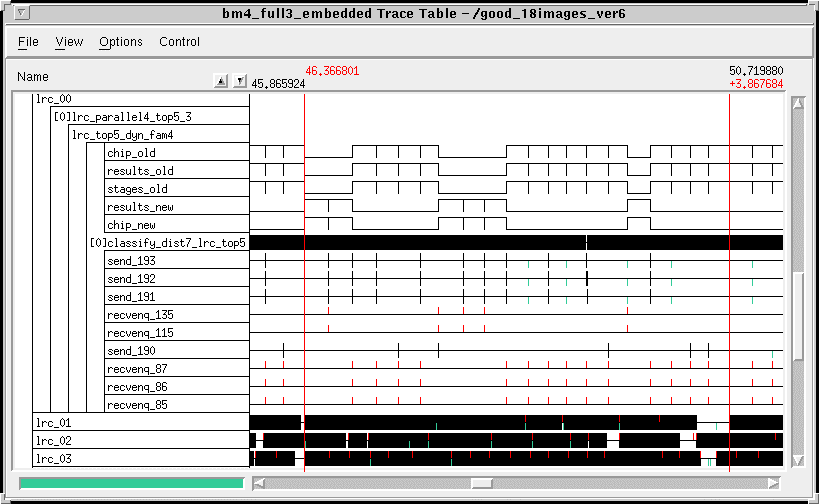819x504 pixels.
Task: Click the up arrow button beside Name
Action: [222, 81]
